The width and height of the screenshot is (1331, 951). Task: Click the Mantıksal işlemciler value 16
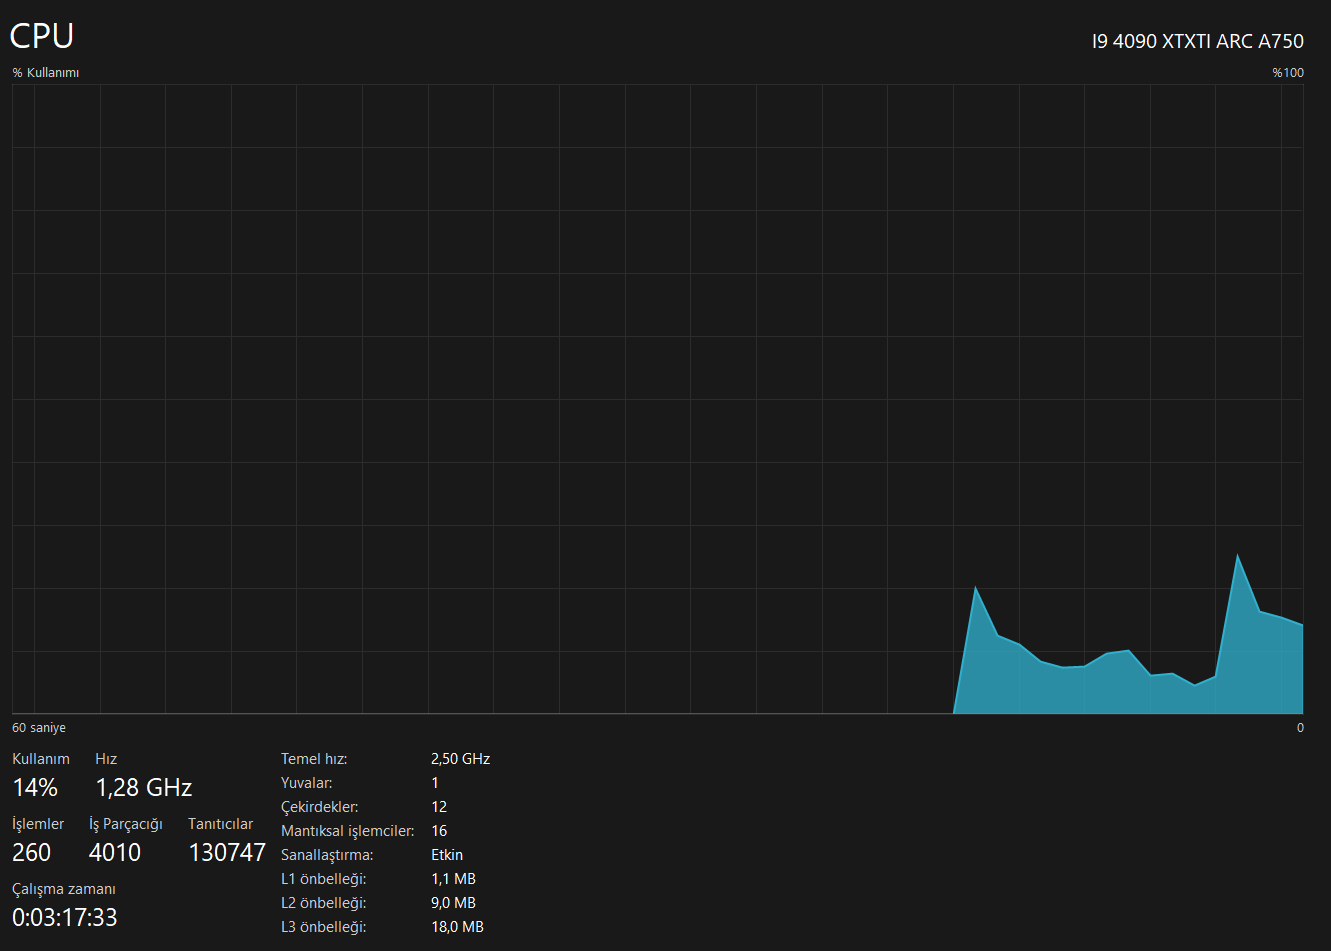coord(439,831)
